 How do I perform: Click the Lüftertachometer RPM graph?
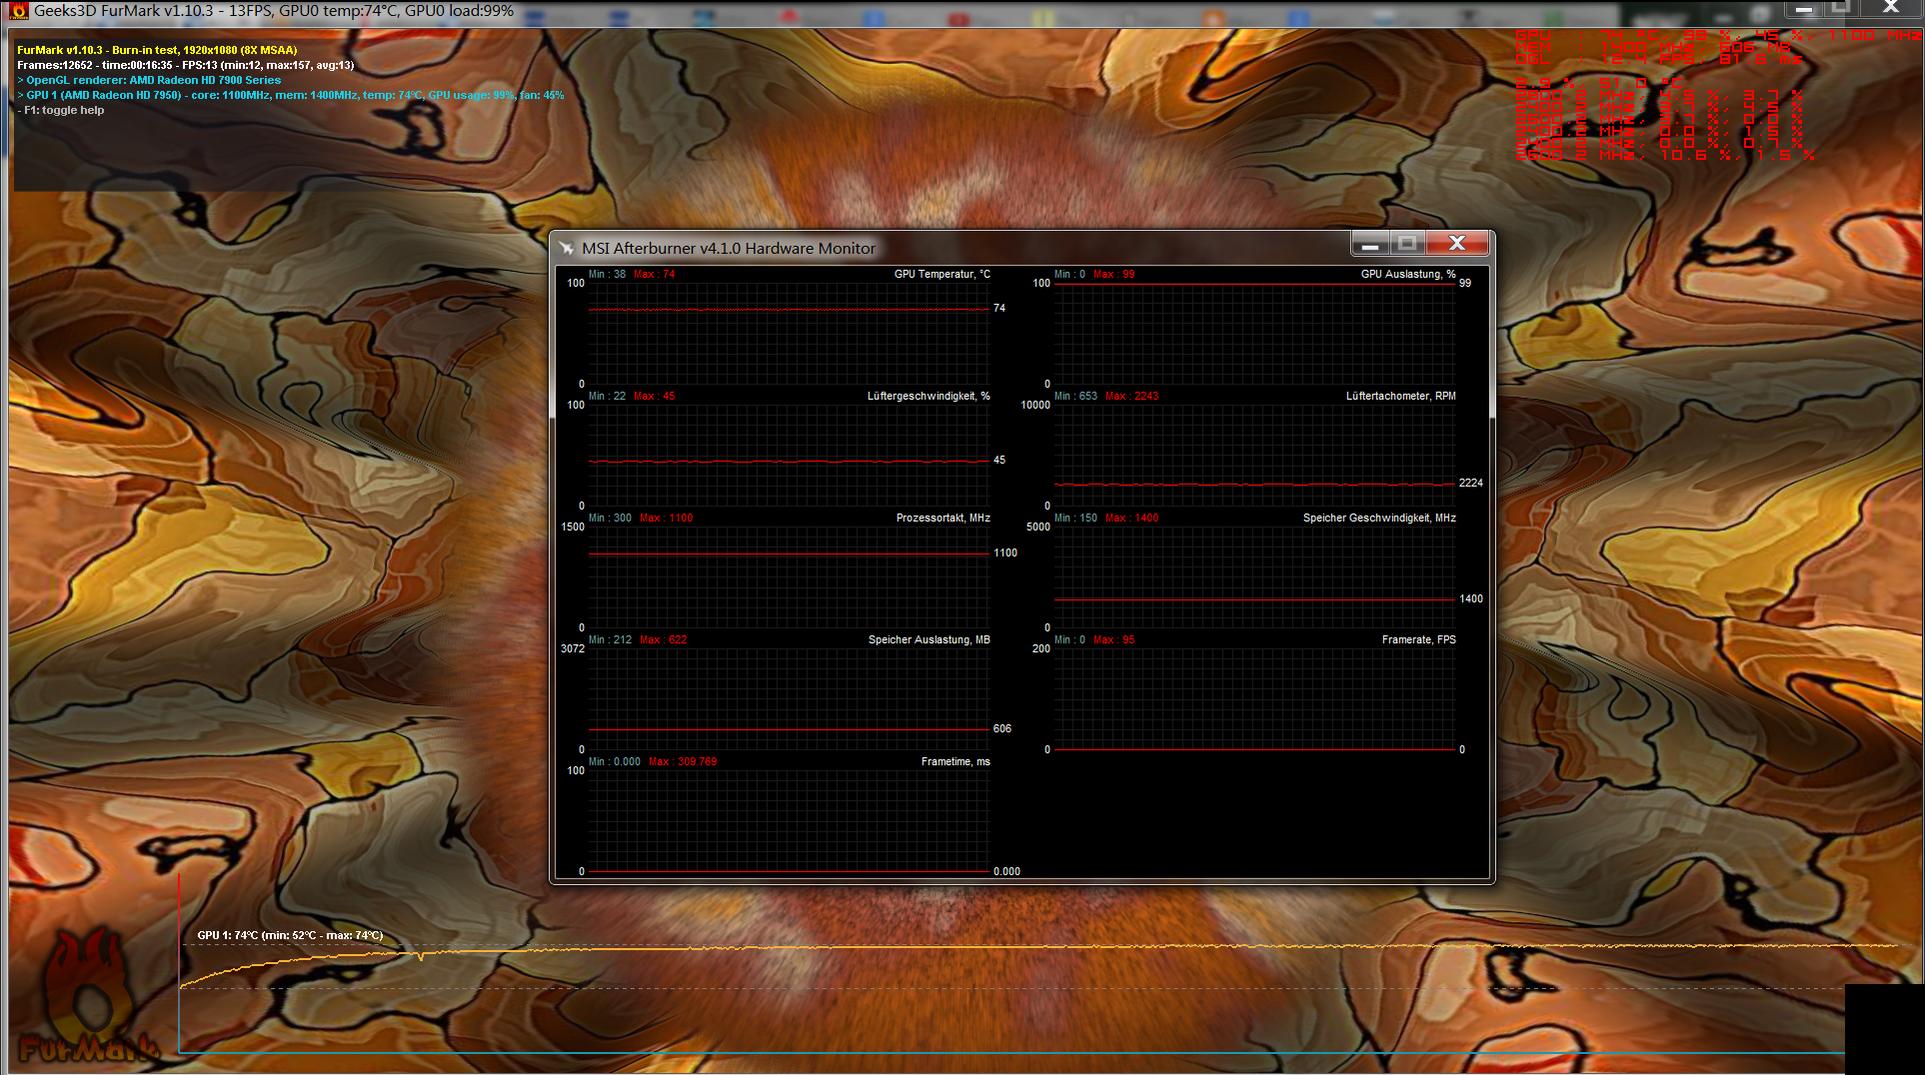pos(1254,455)
